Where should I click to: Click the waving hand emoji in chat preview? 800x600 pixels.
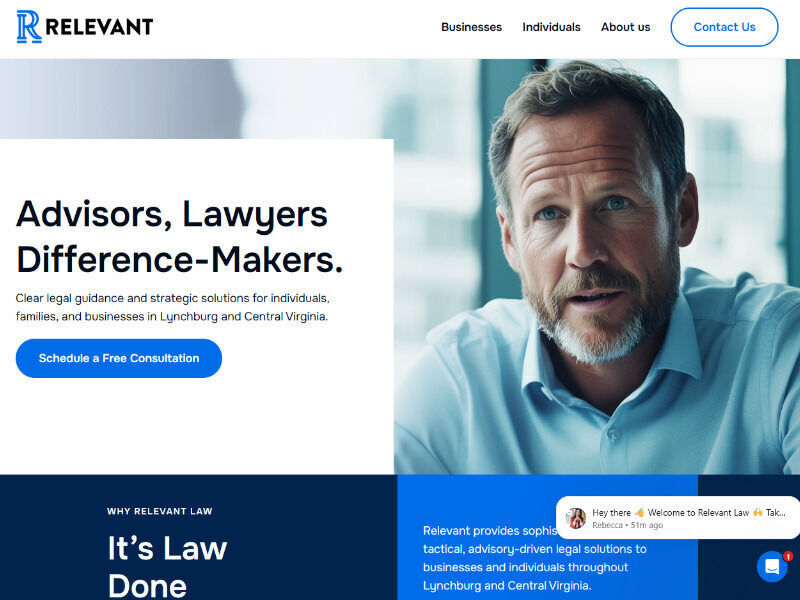[x=639, y=512]
